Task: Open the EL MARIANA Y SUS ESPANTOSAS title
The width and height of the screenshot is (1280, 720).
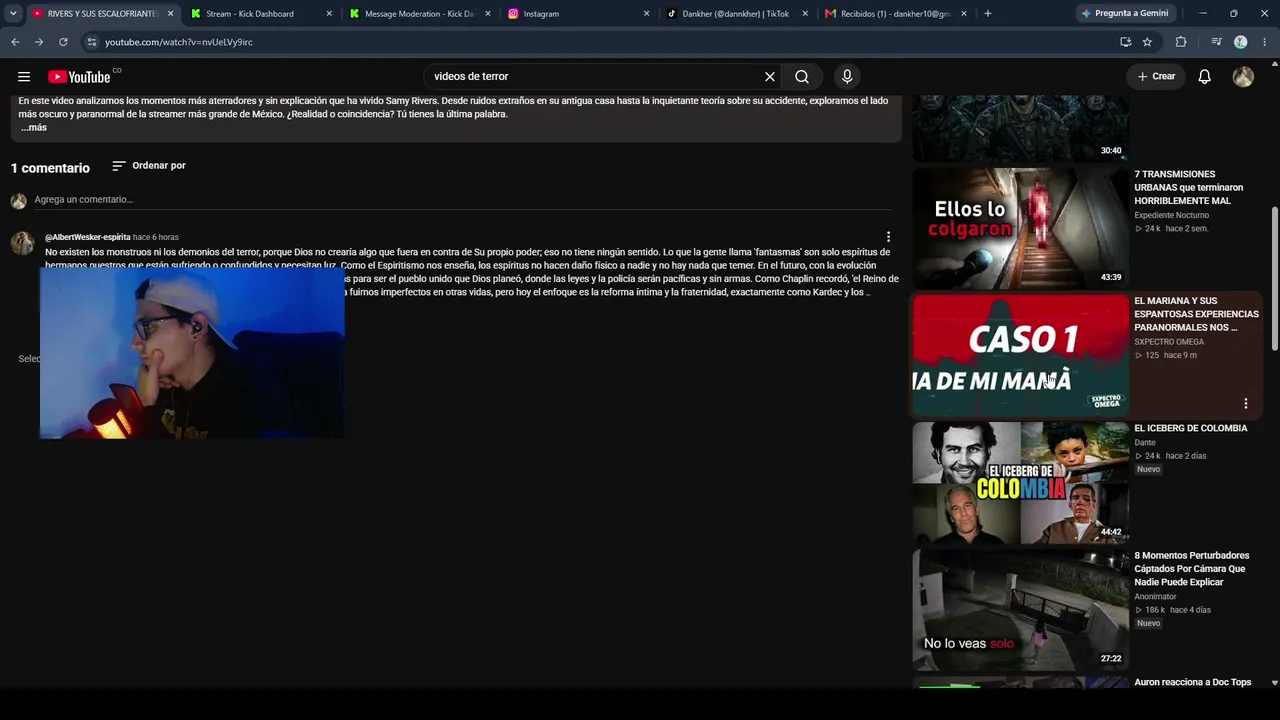Action: pyautogui.click(x=1196, y=314)
